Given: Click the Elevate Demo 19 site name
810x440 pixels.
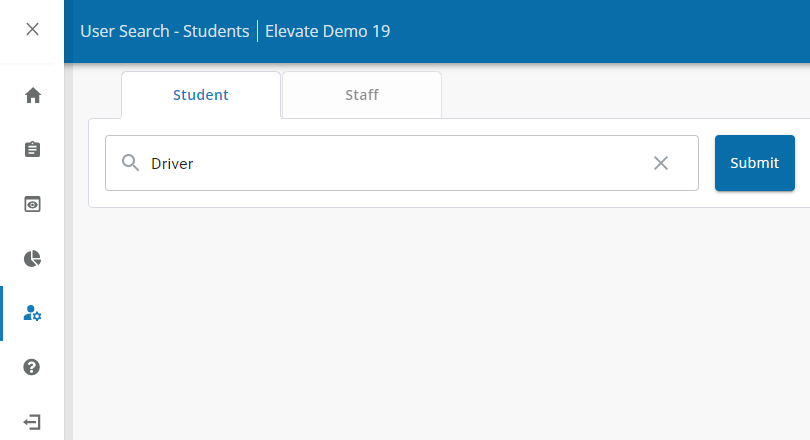Looking at the screenshot, I should (328, 32).
